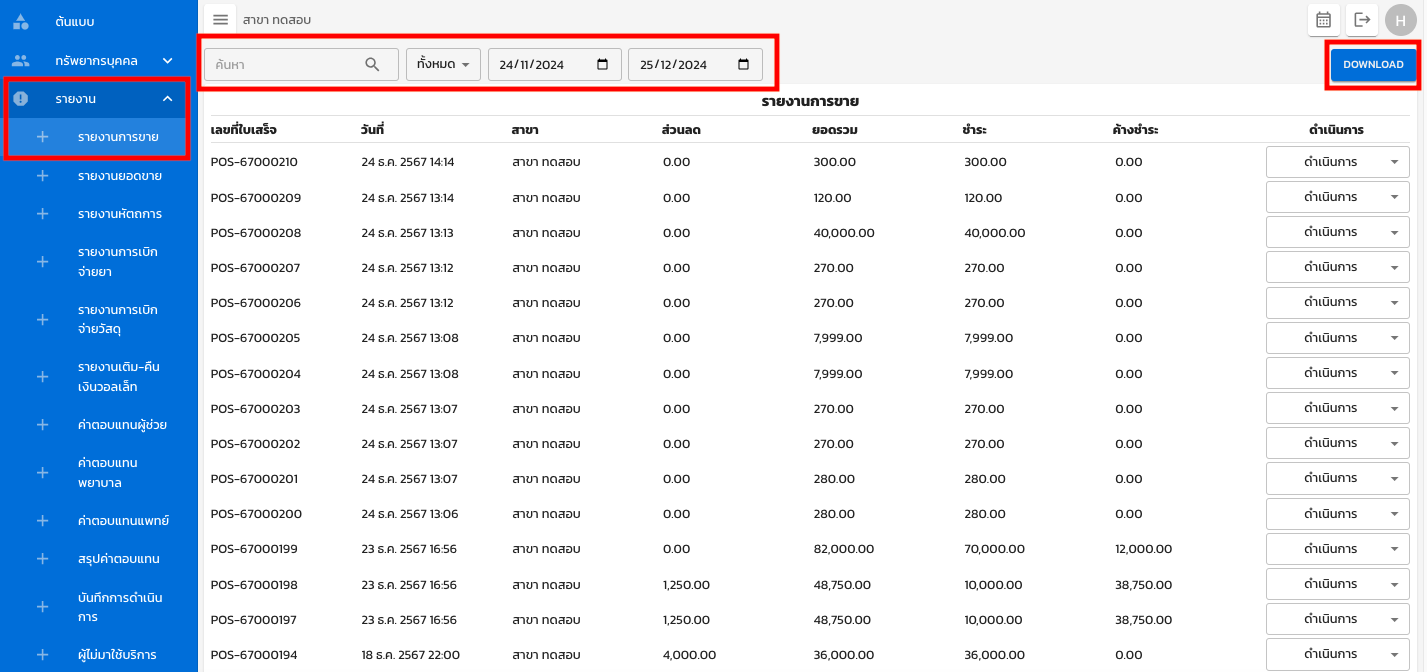
Task: Click plus icon beside รายงานการเบิกจ่ายวัสดุ
Action: [x=42, y=320]
